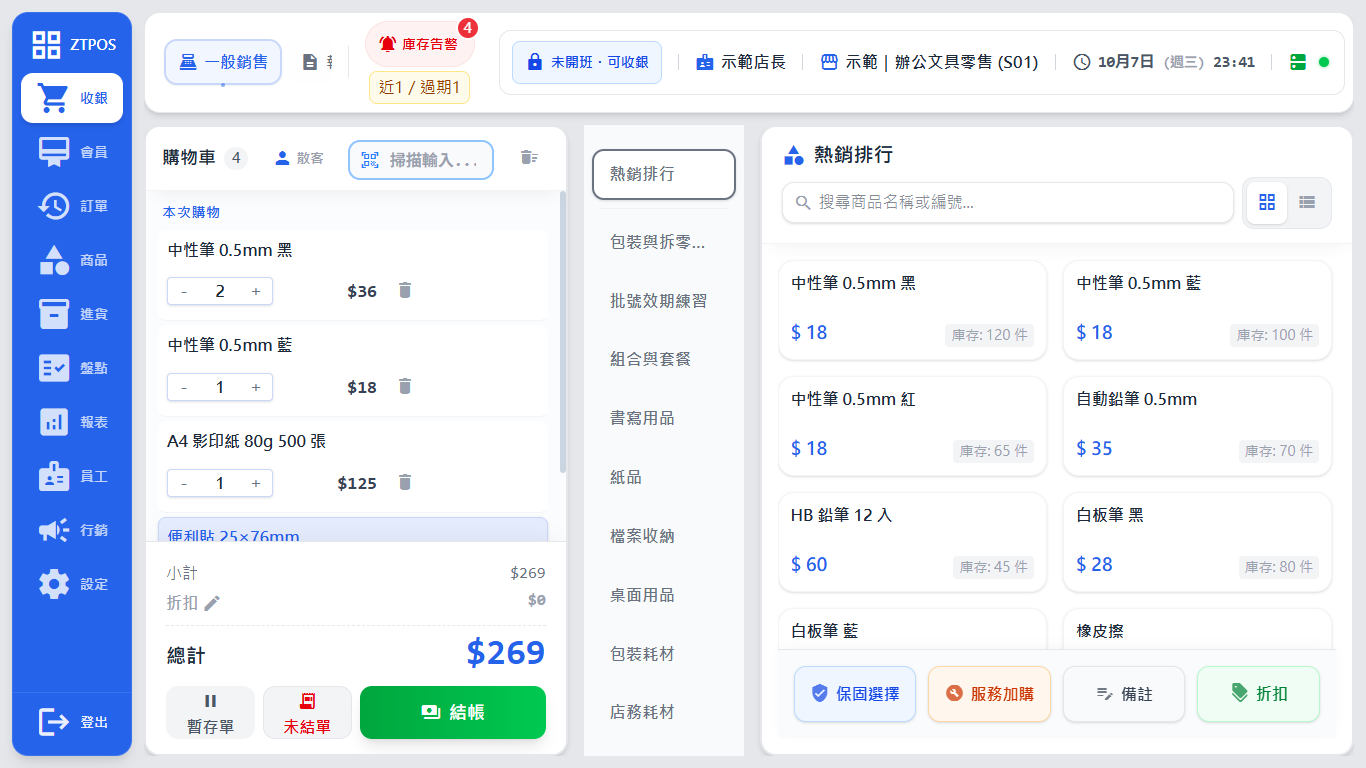Open the 設定 settings section
Image resolution: width=1366 pixels, height=768 pixels.
(x=72, y=584)
